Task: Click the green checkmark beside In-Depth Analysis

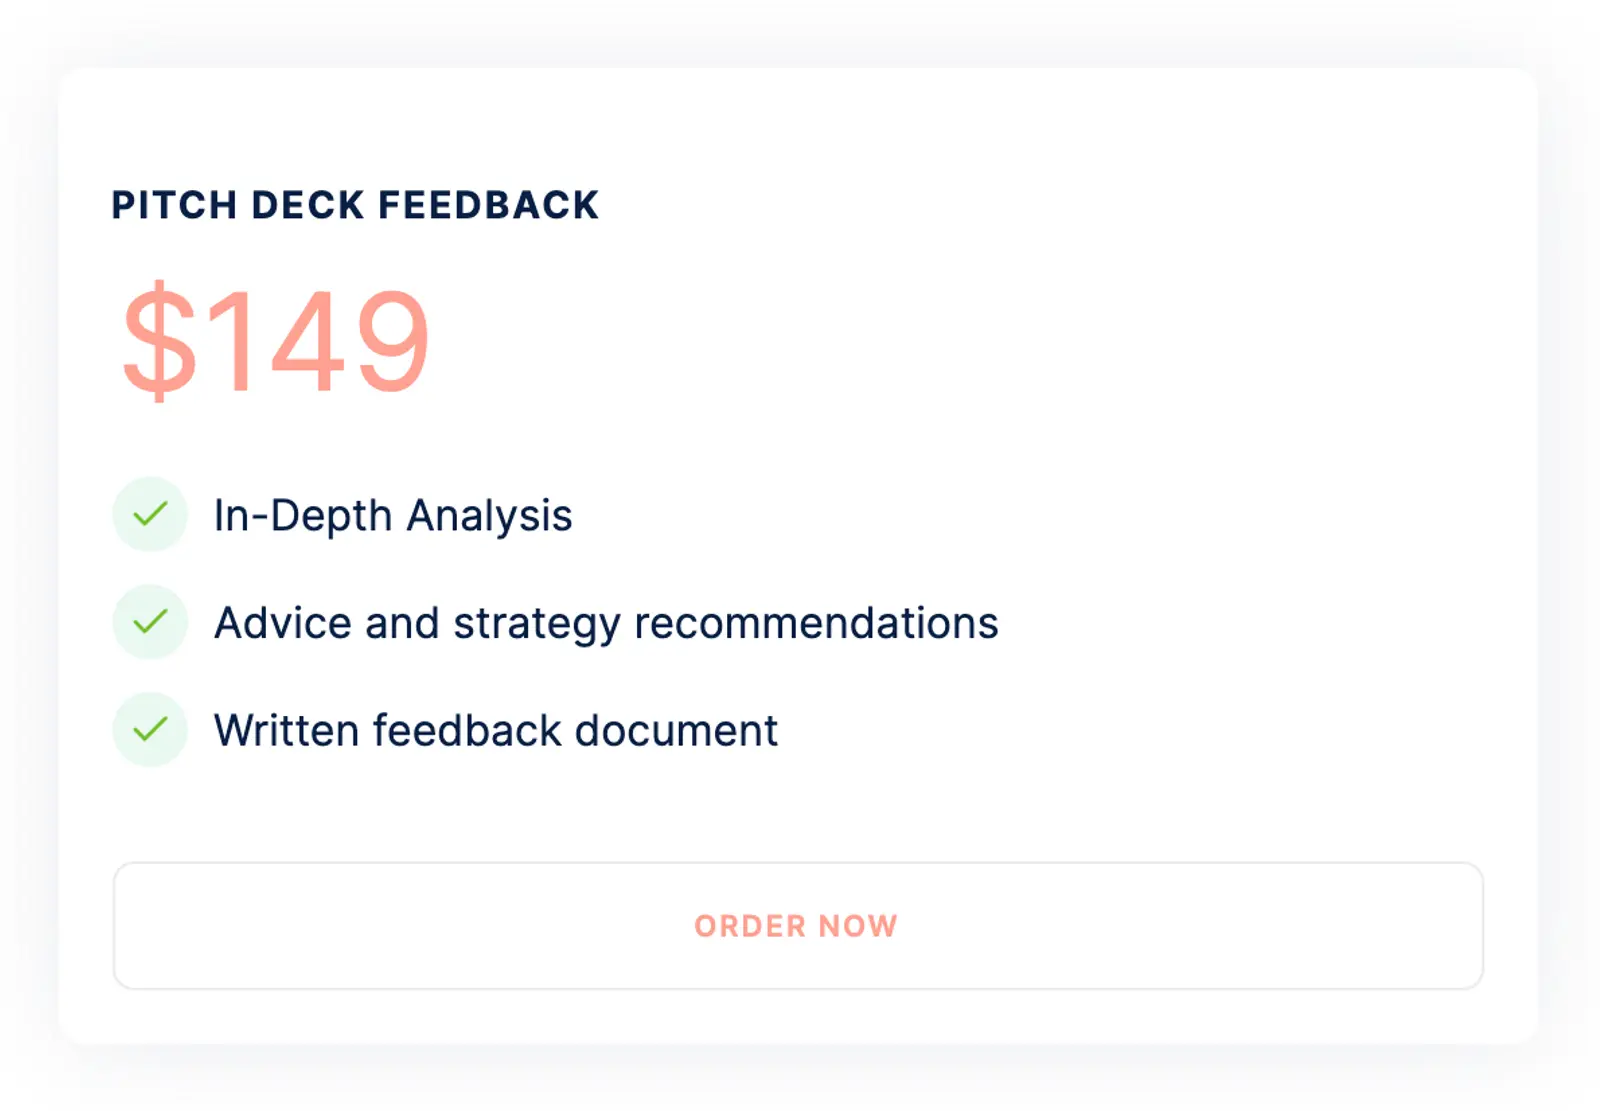Action: pos(150,514)
